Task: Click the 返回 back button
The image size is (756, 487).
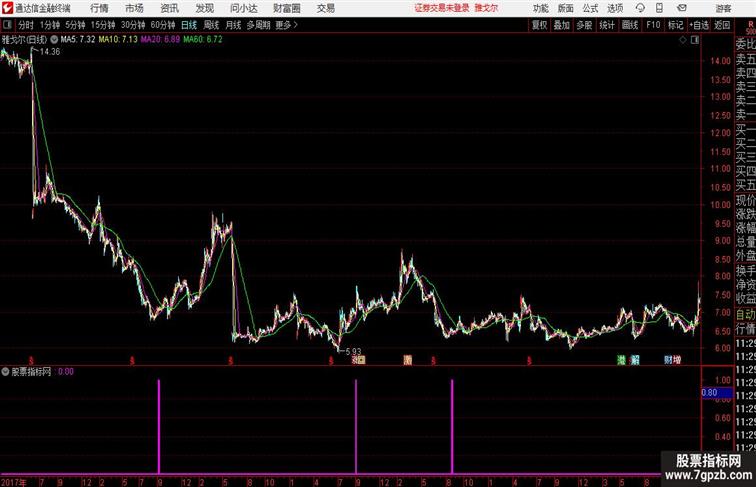Action: (722, 25)
